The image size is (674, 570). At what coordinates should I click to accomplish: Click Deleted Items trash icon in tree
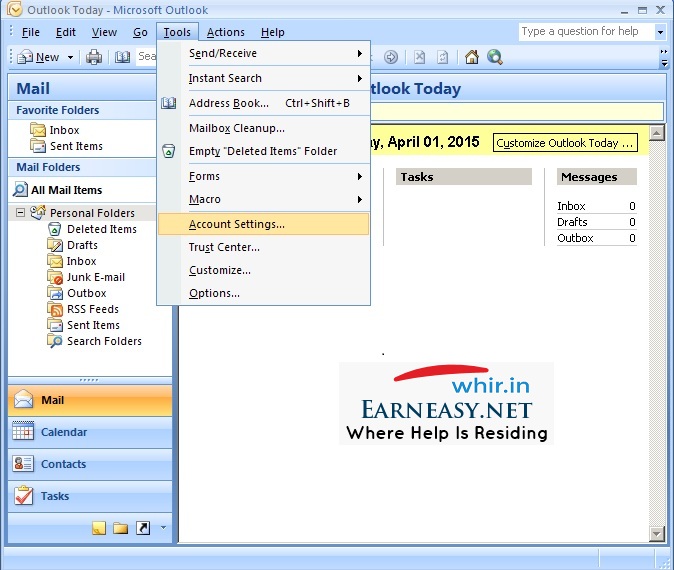[x=55, y=229]
